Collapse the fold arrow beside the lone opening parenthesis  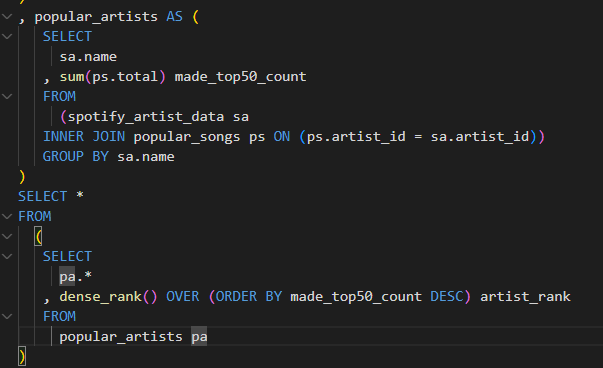point(7,236)
